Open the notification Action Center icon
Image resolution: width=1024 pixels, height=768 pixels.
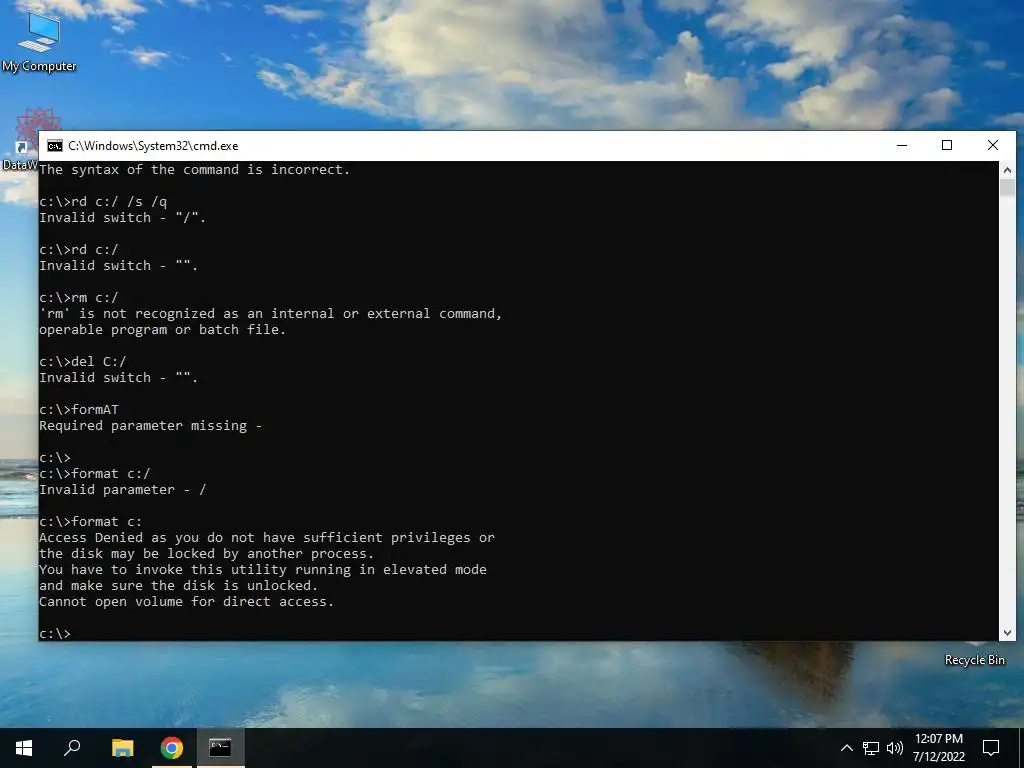click(991, 748)
